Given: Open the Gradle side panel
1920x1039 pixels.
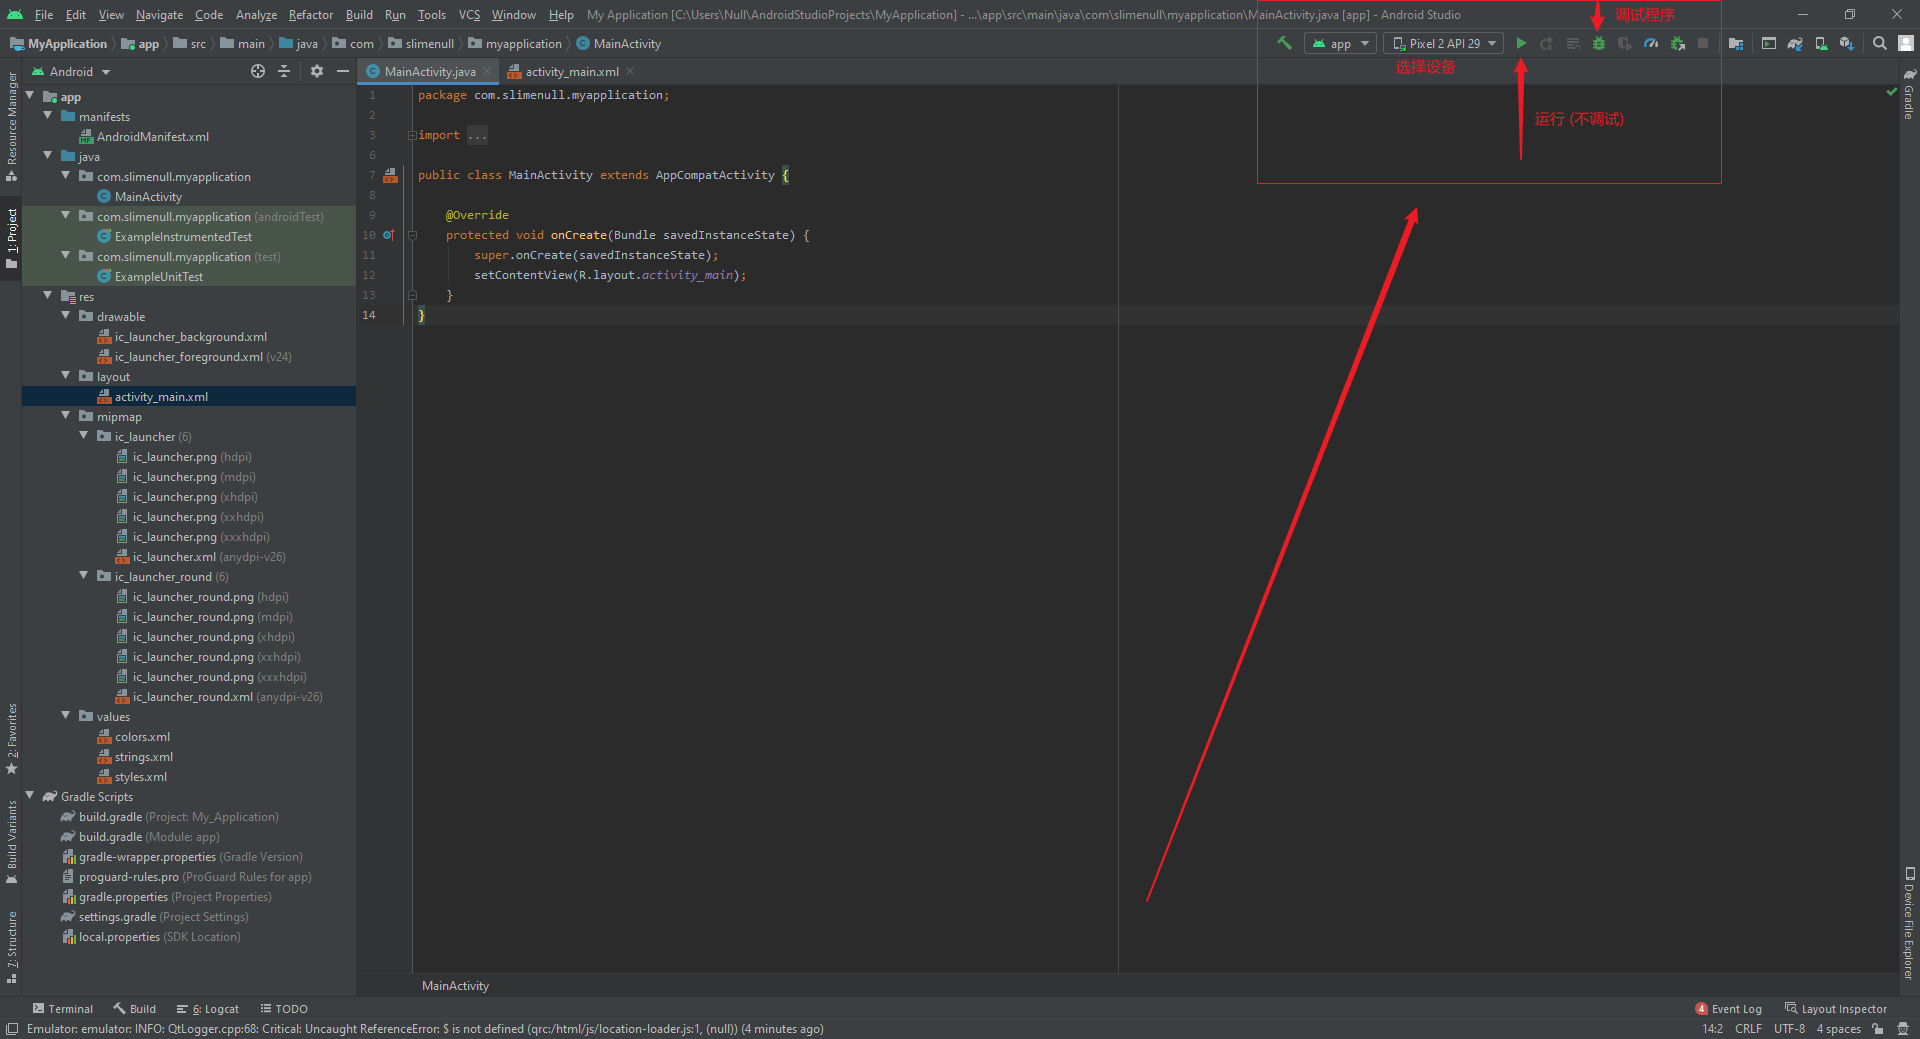Looking at the screenshot, I should click(x=1909, y=94).
